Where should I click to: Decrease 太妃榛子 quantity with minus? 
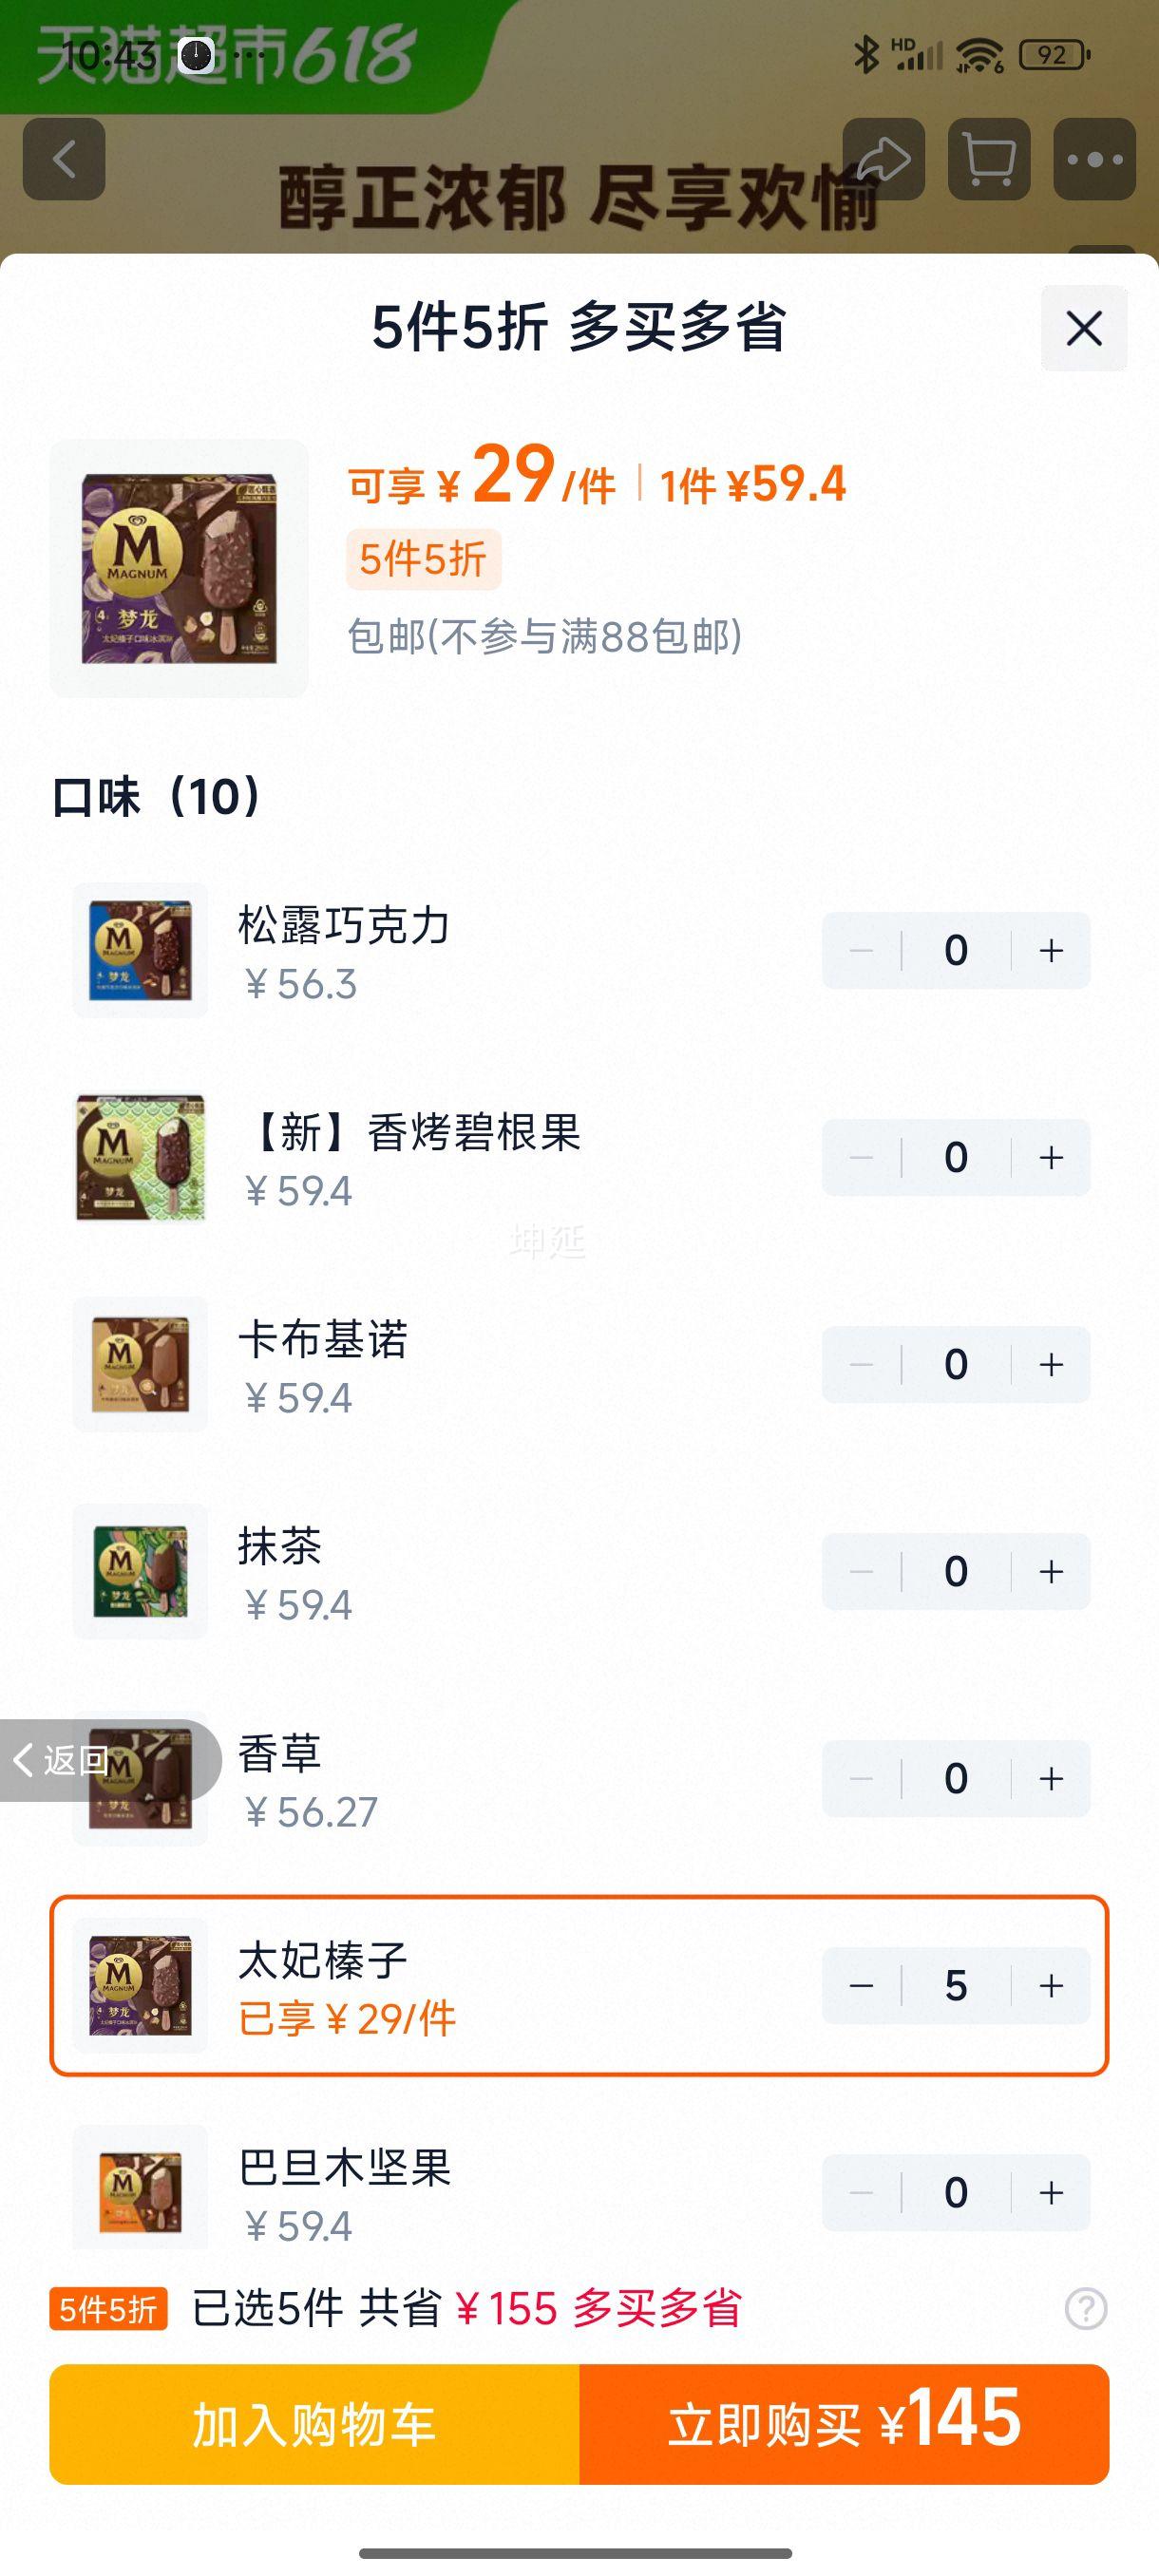click(x=861, y=1985)
